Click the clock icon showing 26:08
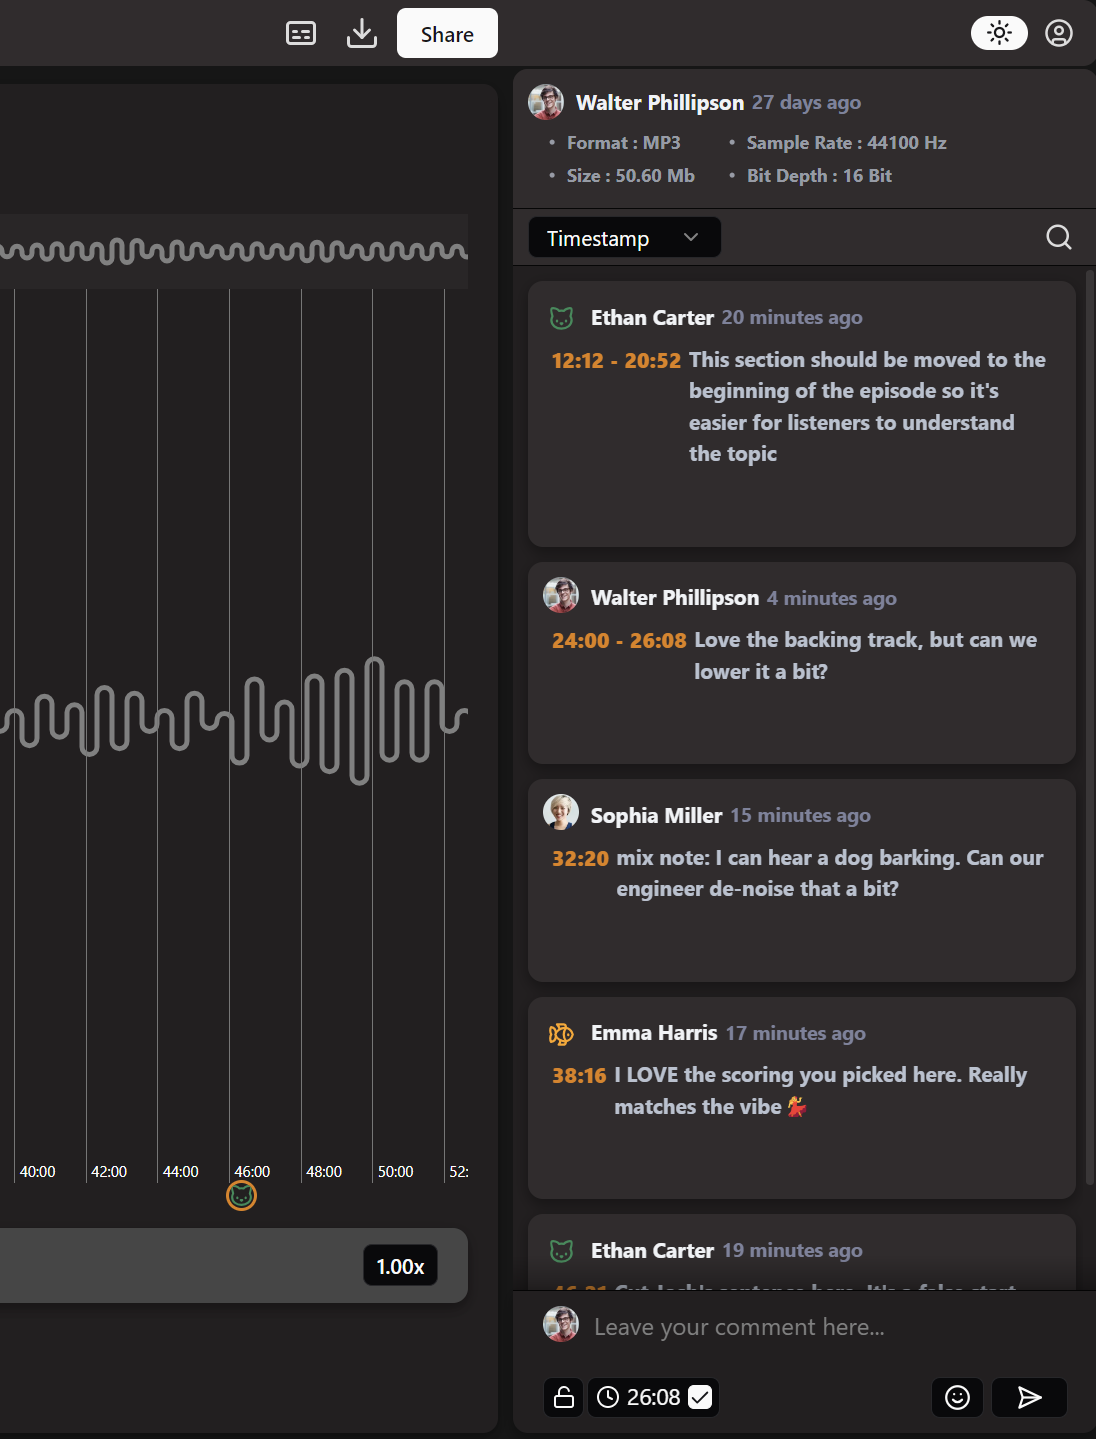This screenshot has width=1096, height=1439. (608, 1397)
